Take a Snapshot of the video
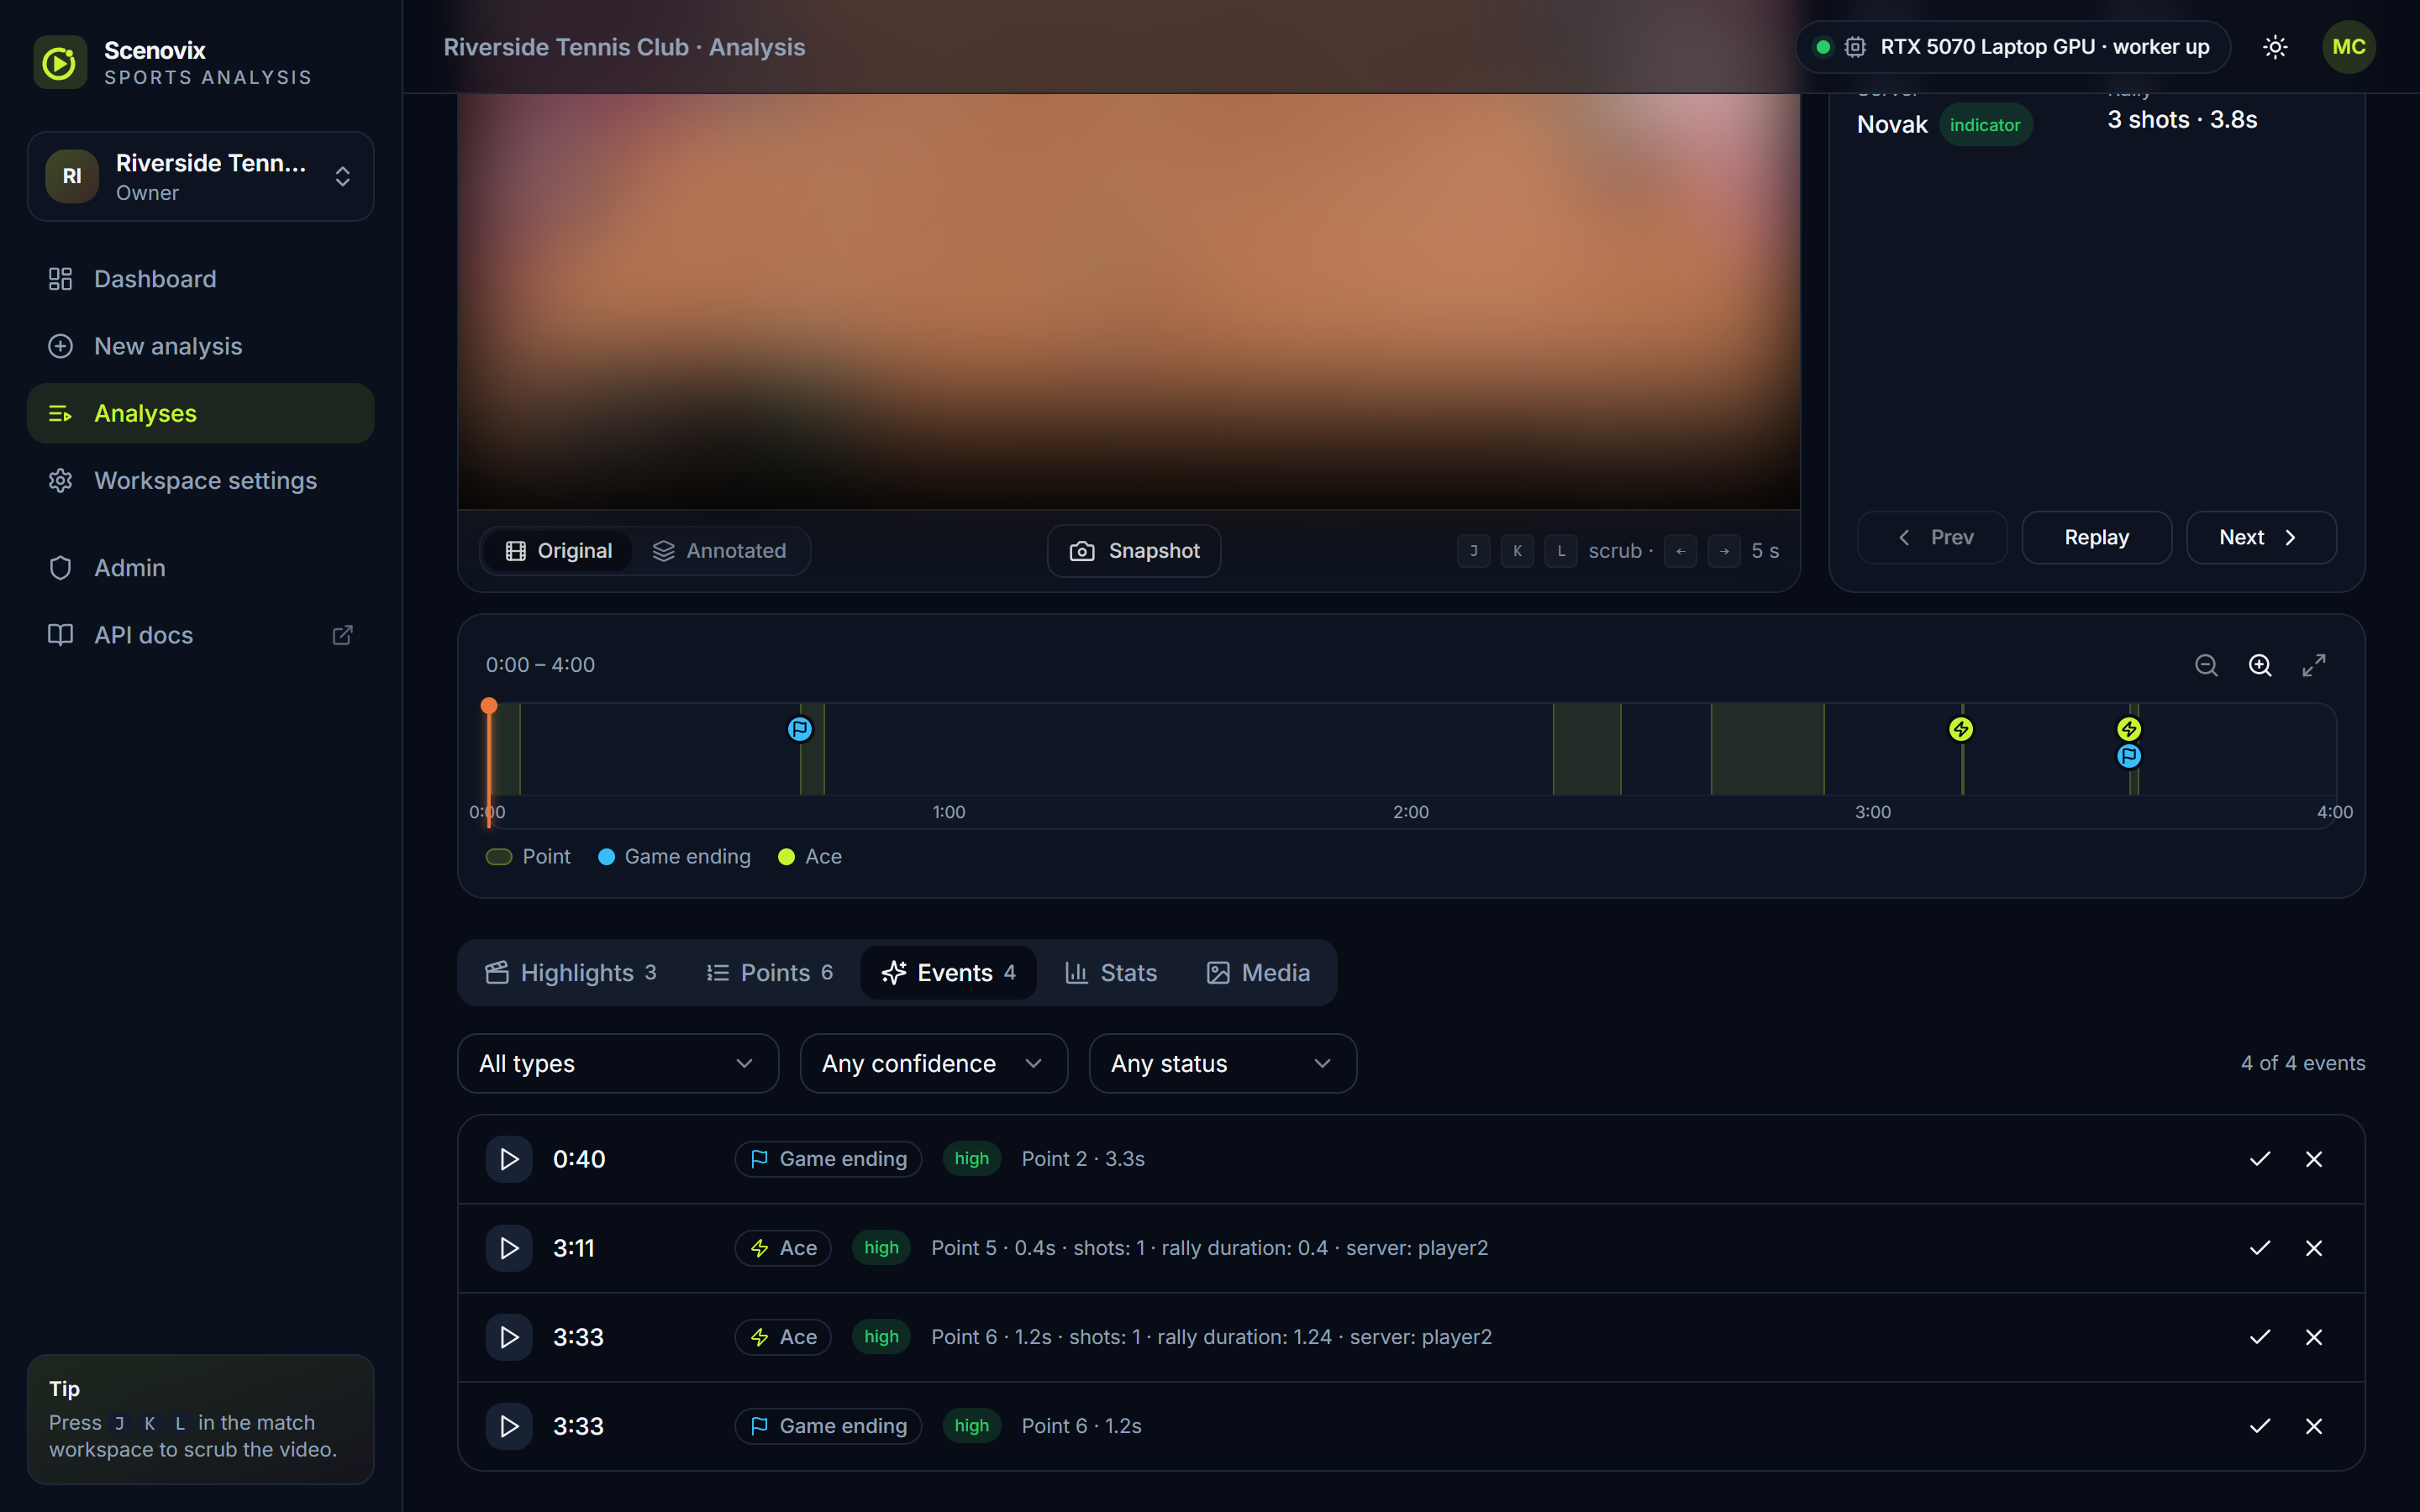 [x=1134, y=551]
